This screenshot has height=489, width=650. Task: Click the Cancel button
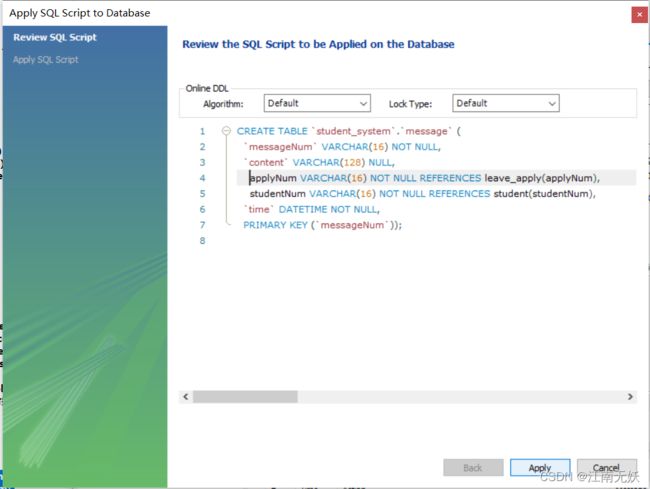(x=606, y=468)
